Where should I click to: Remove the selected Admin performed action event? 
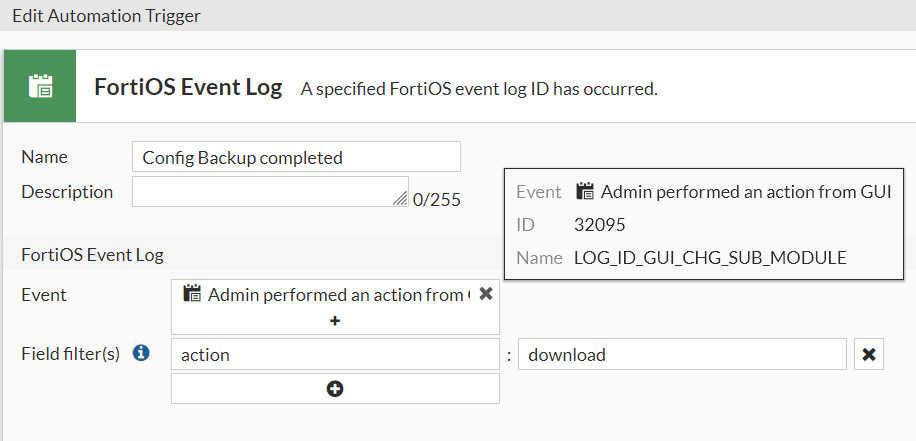[486, 294]
